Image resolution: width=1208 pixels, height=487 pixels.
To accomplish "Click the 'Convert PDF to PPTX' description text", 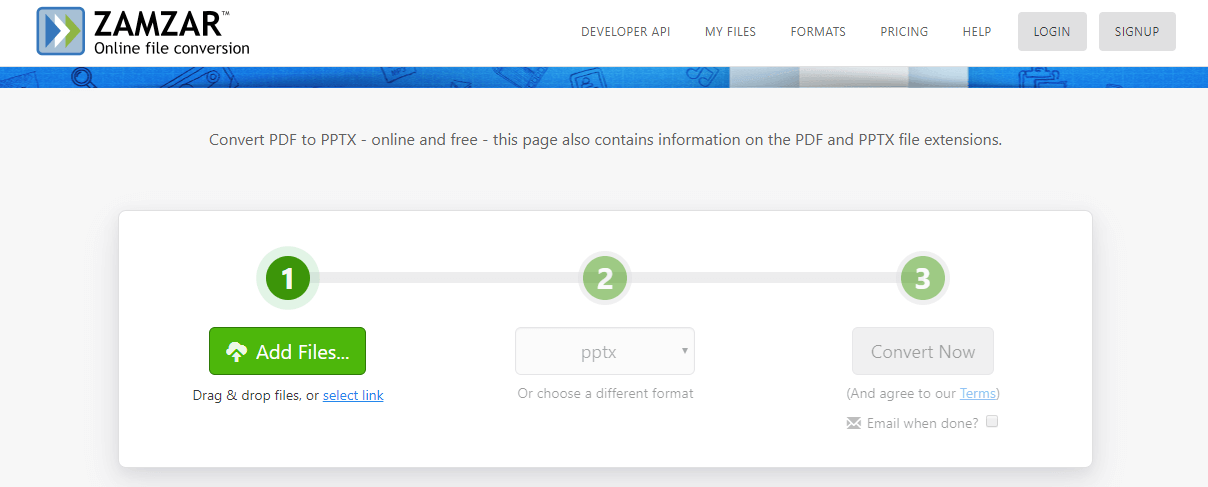I will (605, 140).
